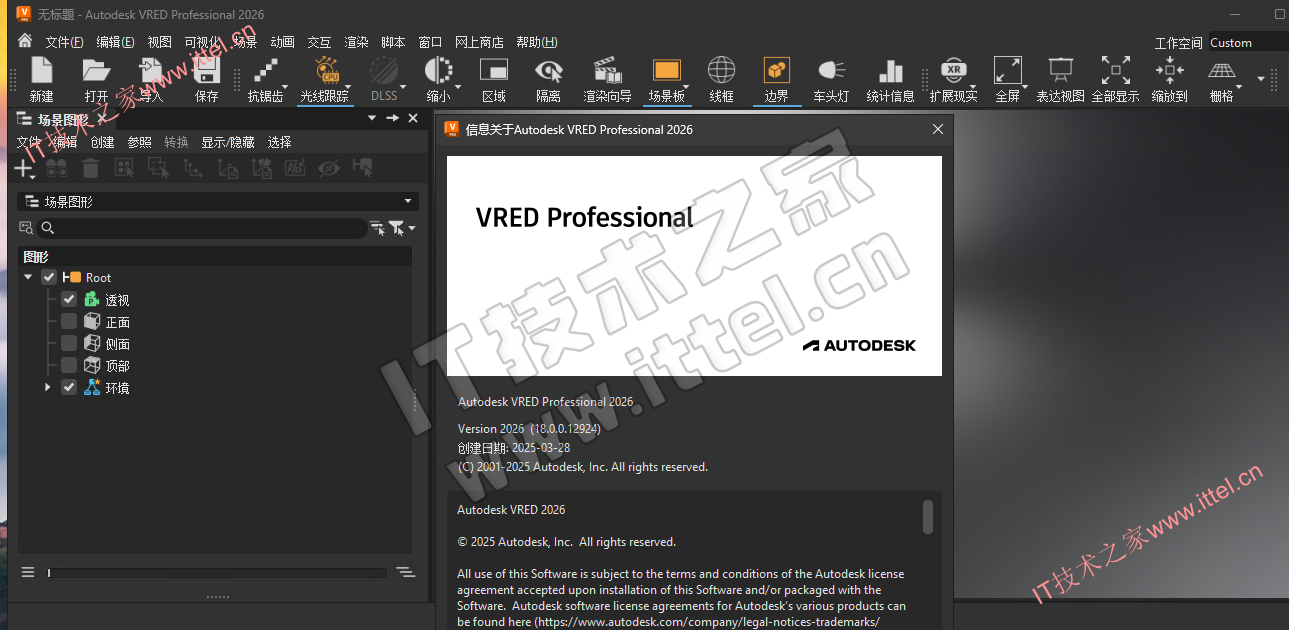Import a file using 导入
This screenshot has height=630, width=1289.
coord(151,80)
